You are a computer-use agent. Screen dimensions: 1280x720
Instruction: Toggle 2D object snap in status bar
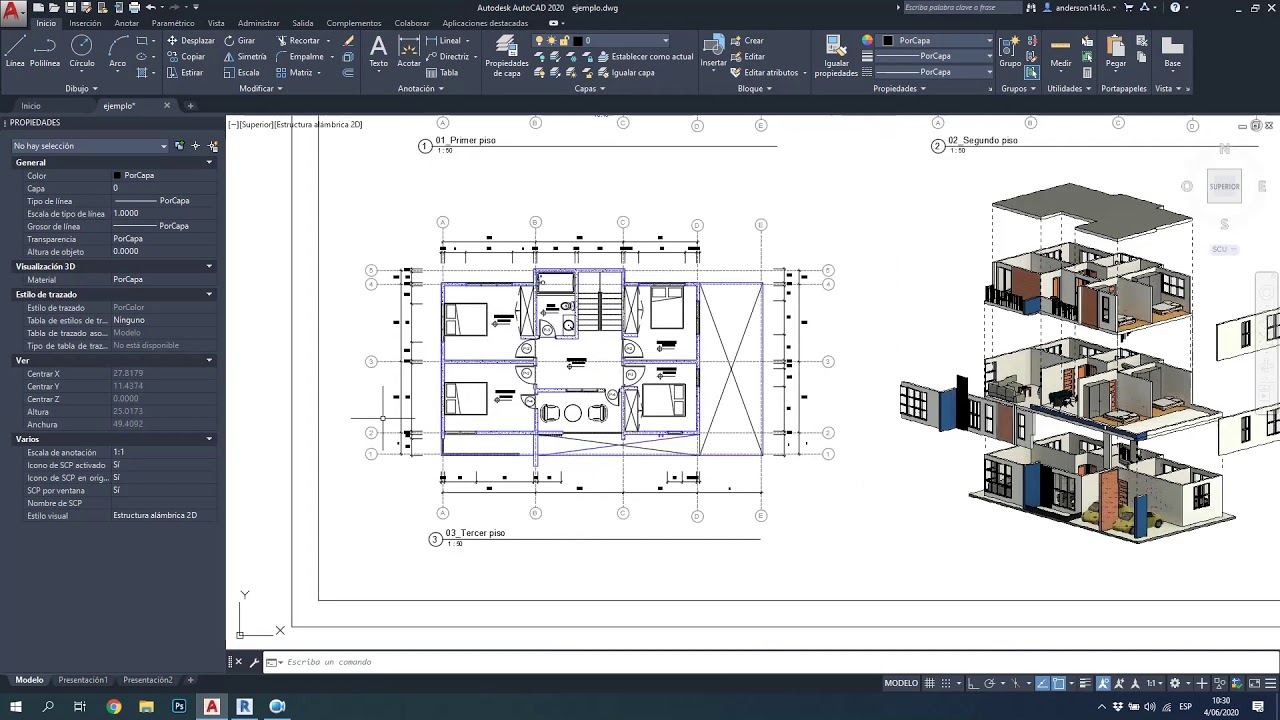1058,683
